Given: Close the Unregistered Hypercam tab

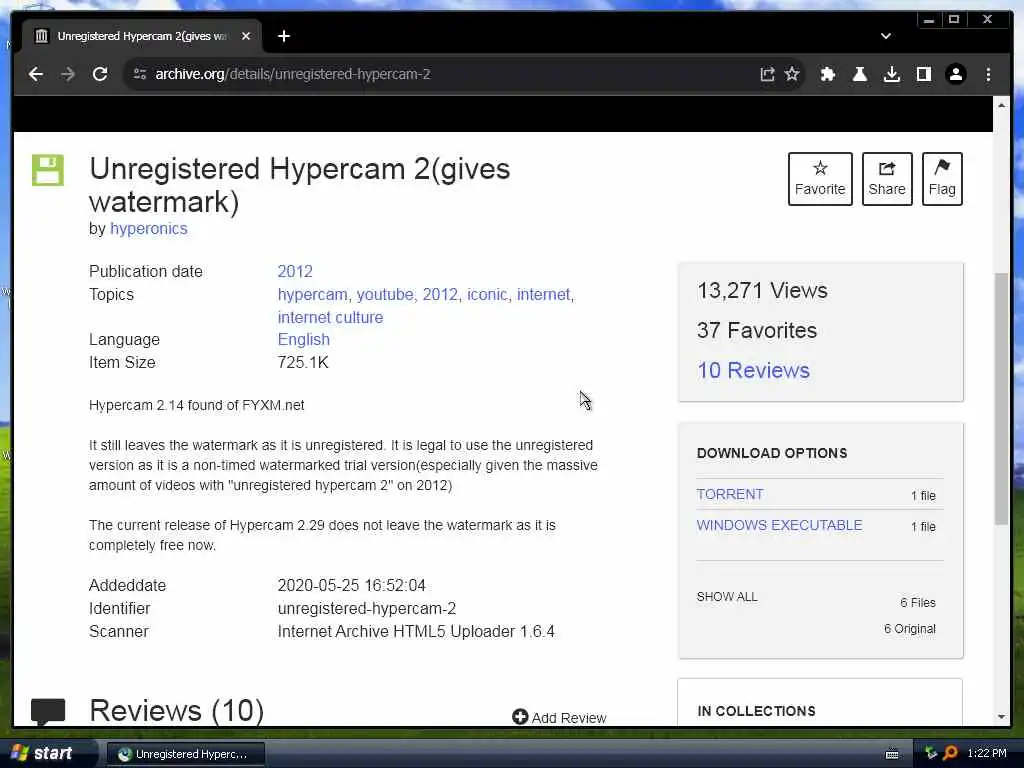Looking at the screenshot, I should coord(246,36).
